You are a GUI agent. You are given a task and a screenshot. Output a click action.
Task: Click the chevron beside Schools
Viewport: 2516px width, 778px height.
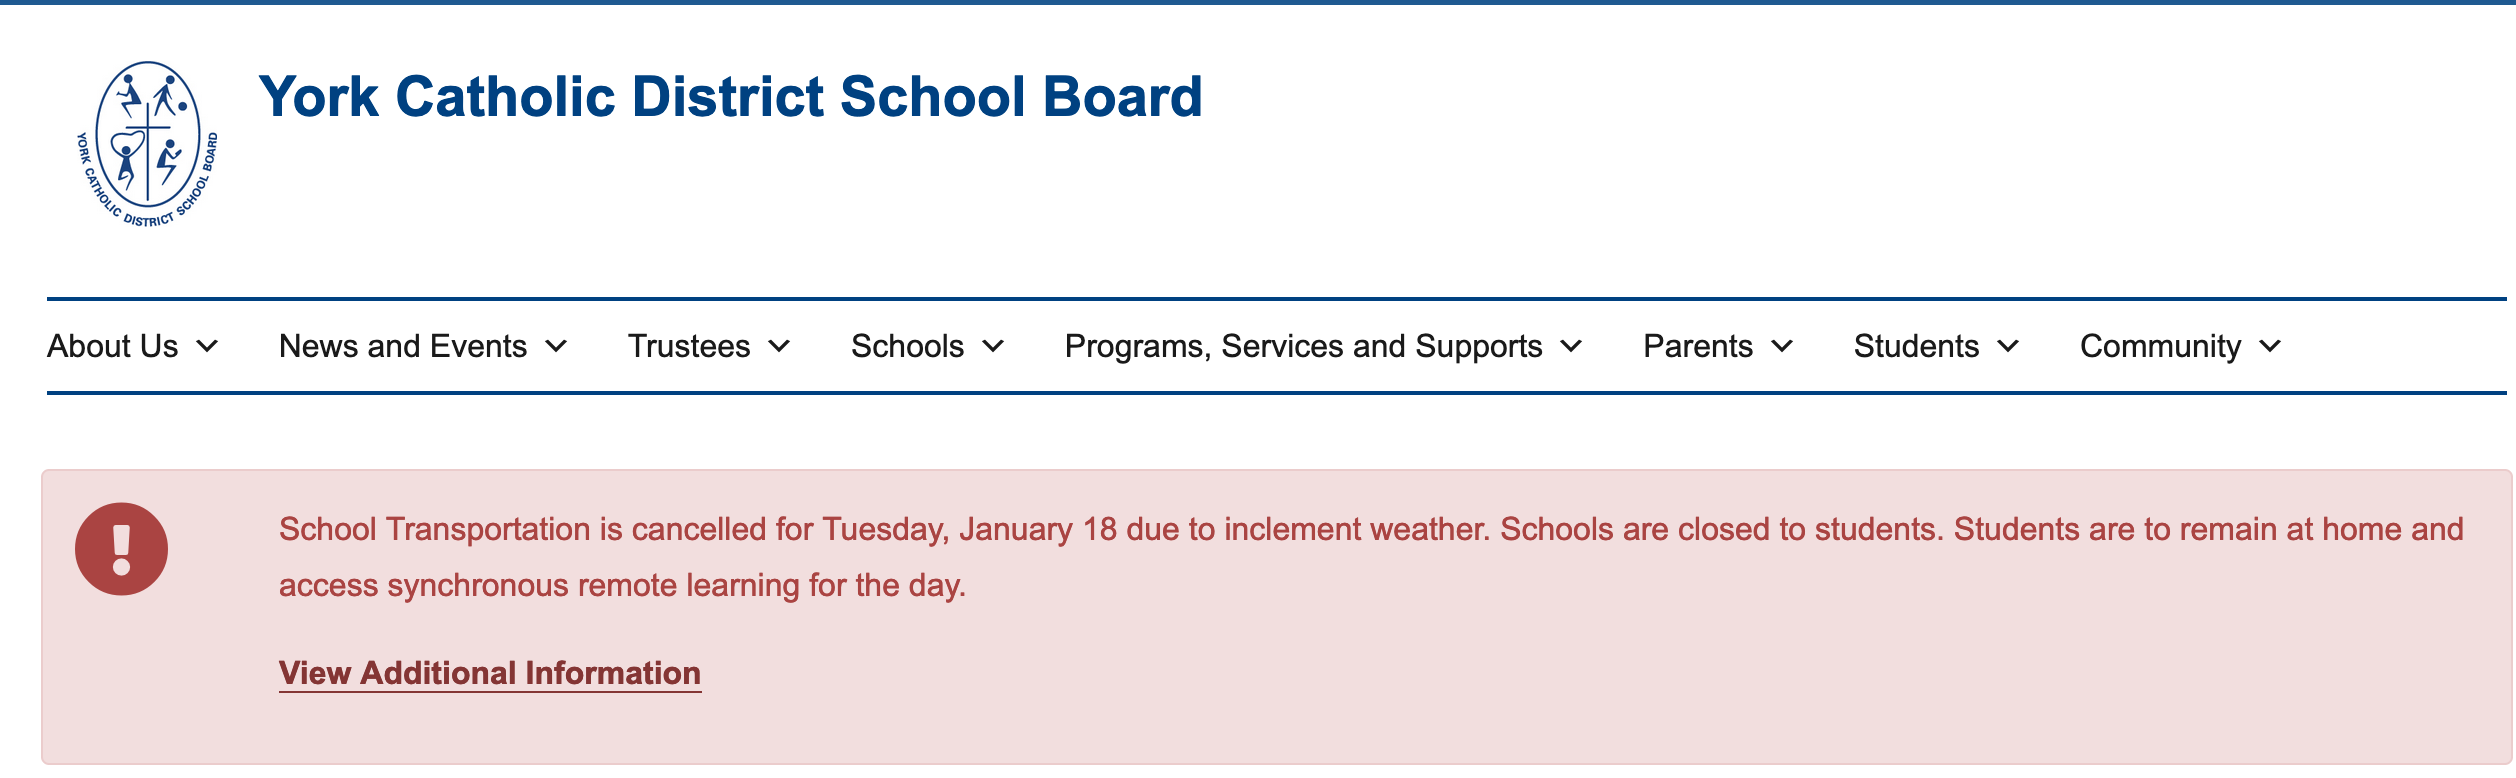point(993,347)
